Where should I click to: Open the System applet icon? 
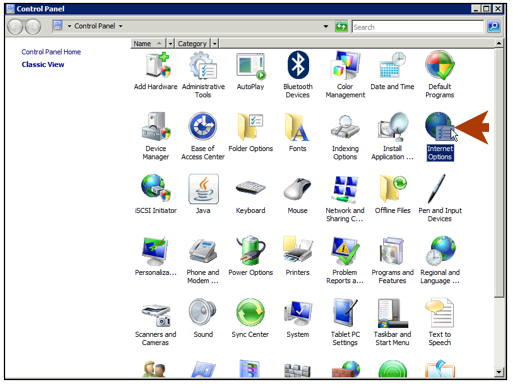click(x=298, y=318)
